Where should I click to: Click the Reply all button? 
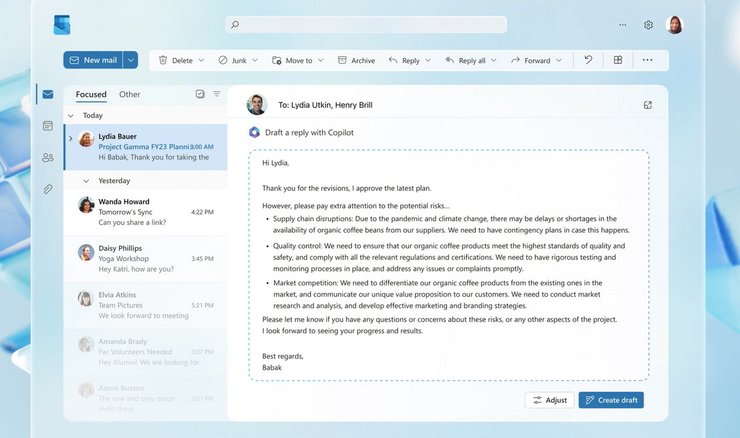tap(465, 60)
